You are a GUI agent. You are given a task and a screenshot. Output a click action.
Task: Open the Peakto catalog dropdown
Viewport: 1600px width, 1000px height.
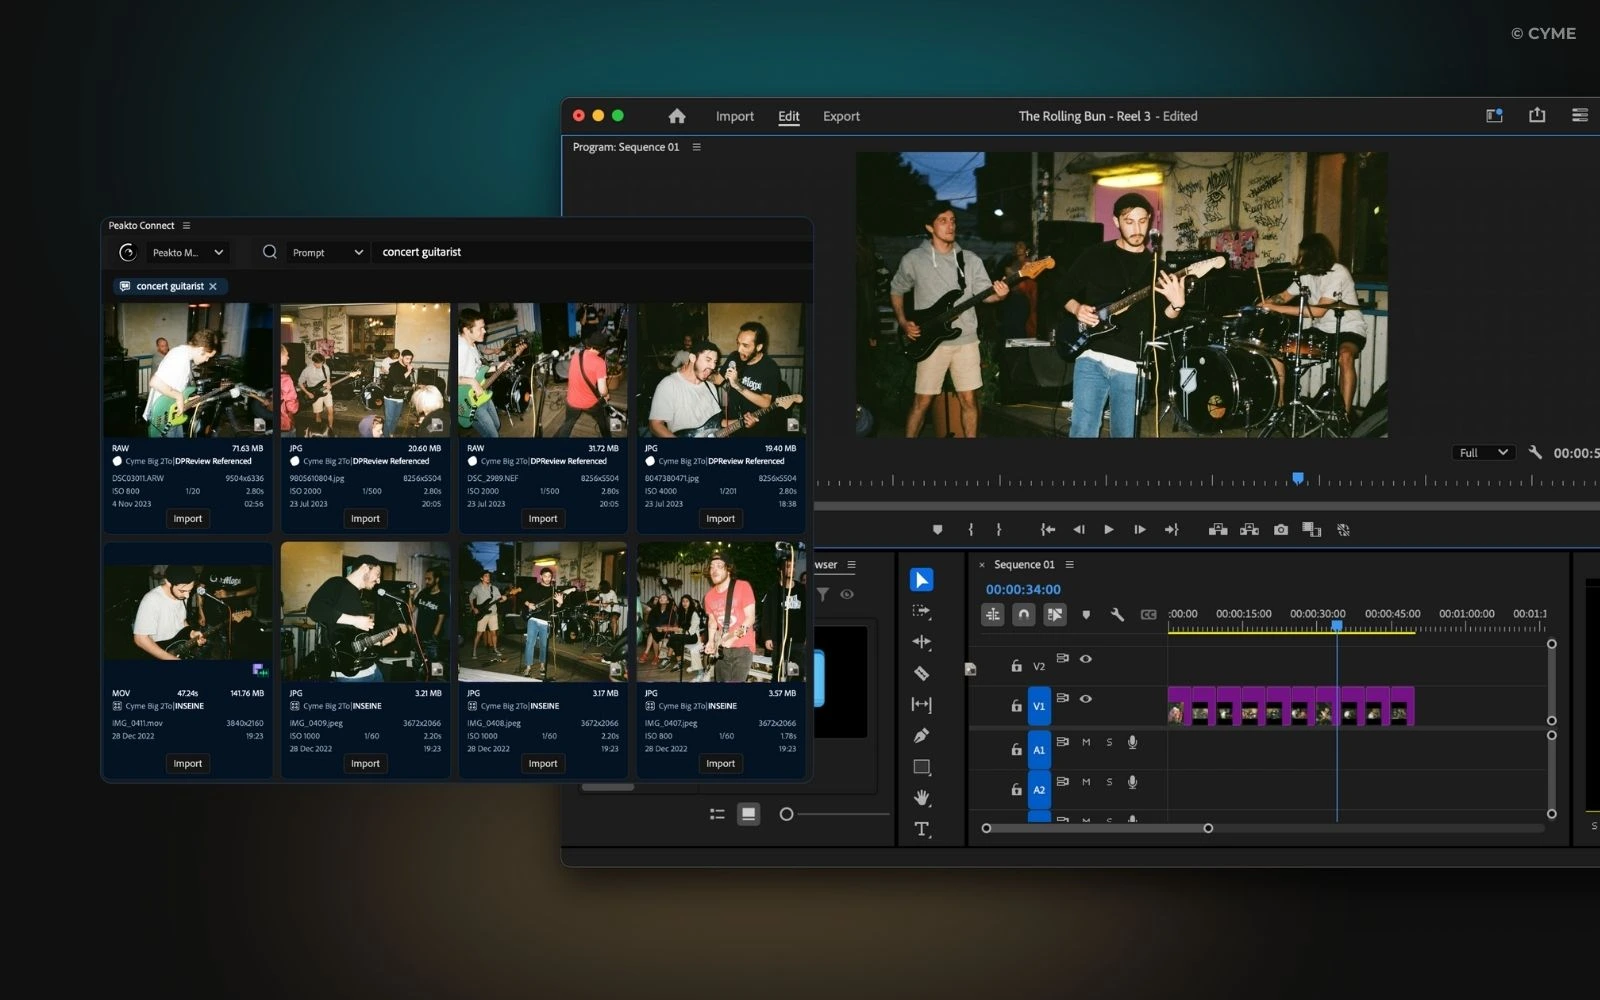tap(187, 253)
